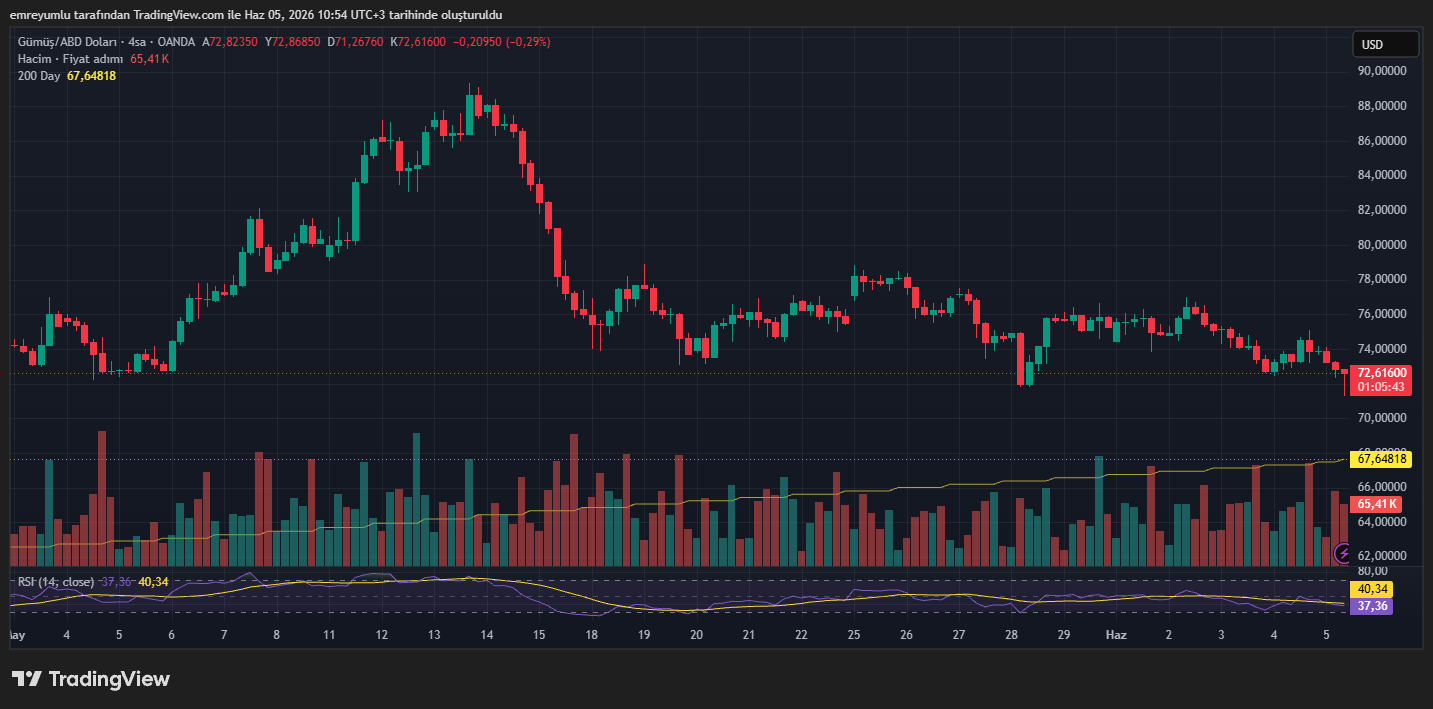The height and width of the screenshot is (709, 1433).
Task: Click the date 27 on time axis
Action: (959, 635)
